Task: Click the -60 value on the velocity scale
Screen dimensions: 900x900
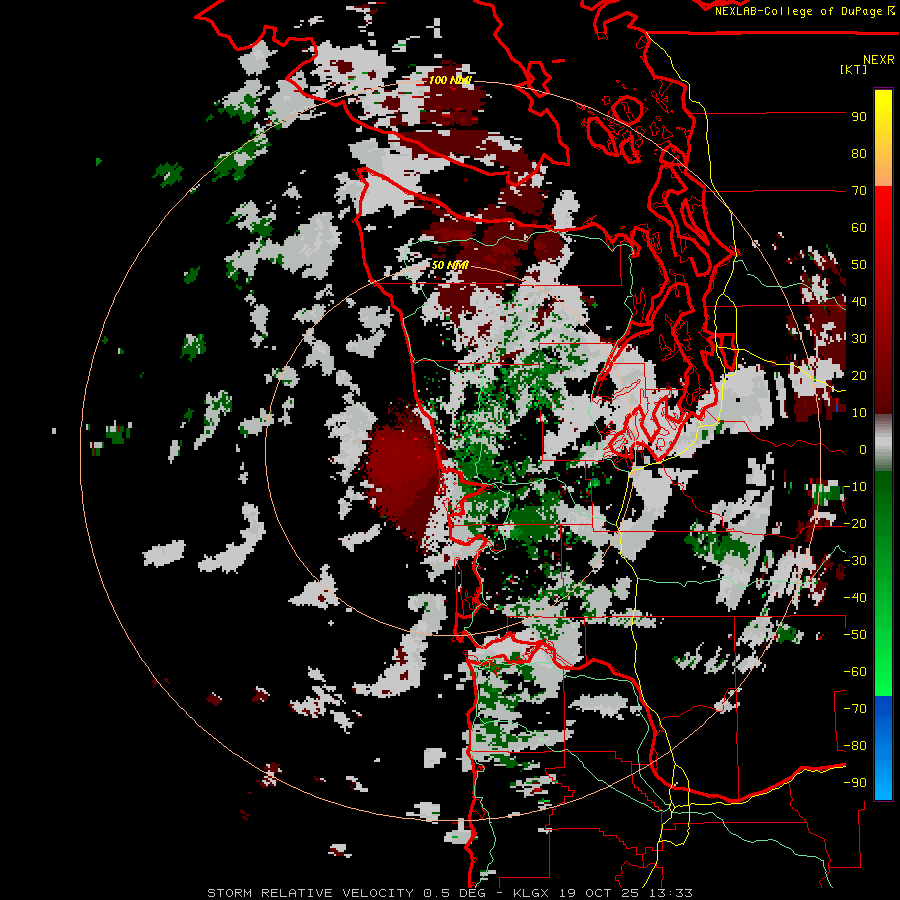Action: [x=855, y=672]
